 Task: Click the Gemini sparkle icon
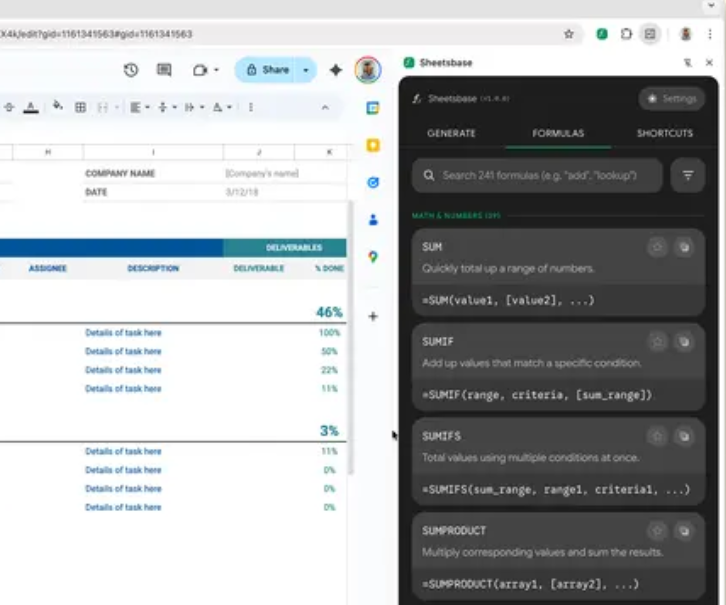(x=336, y=70)
